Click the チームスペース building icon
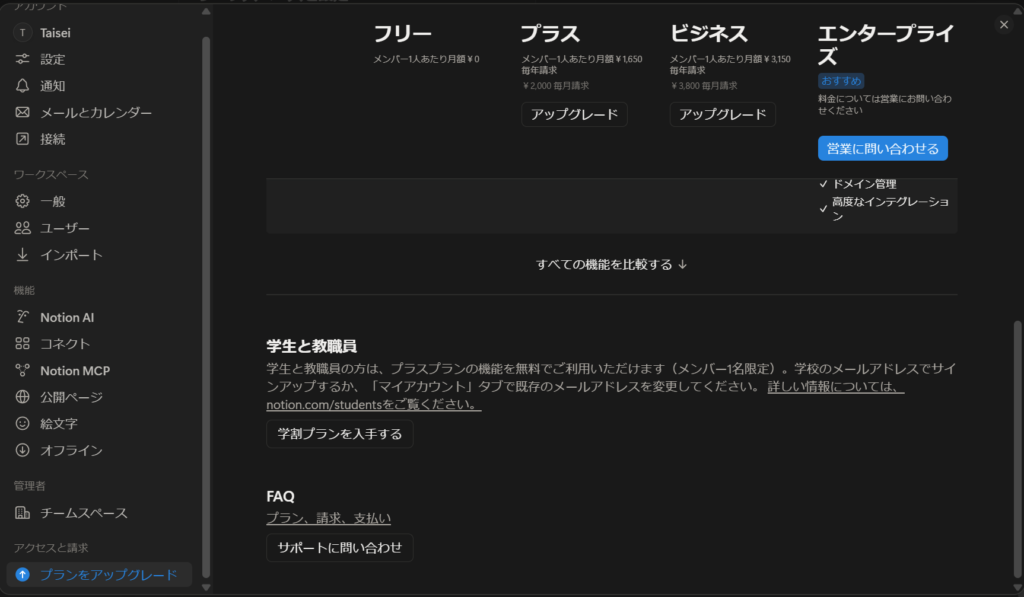This screenshot has width=1024, height=597. (23, 513)
